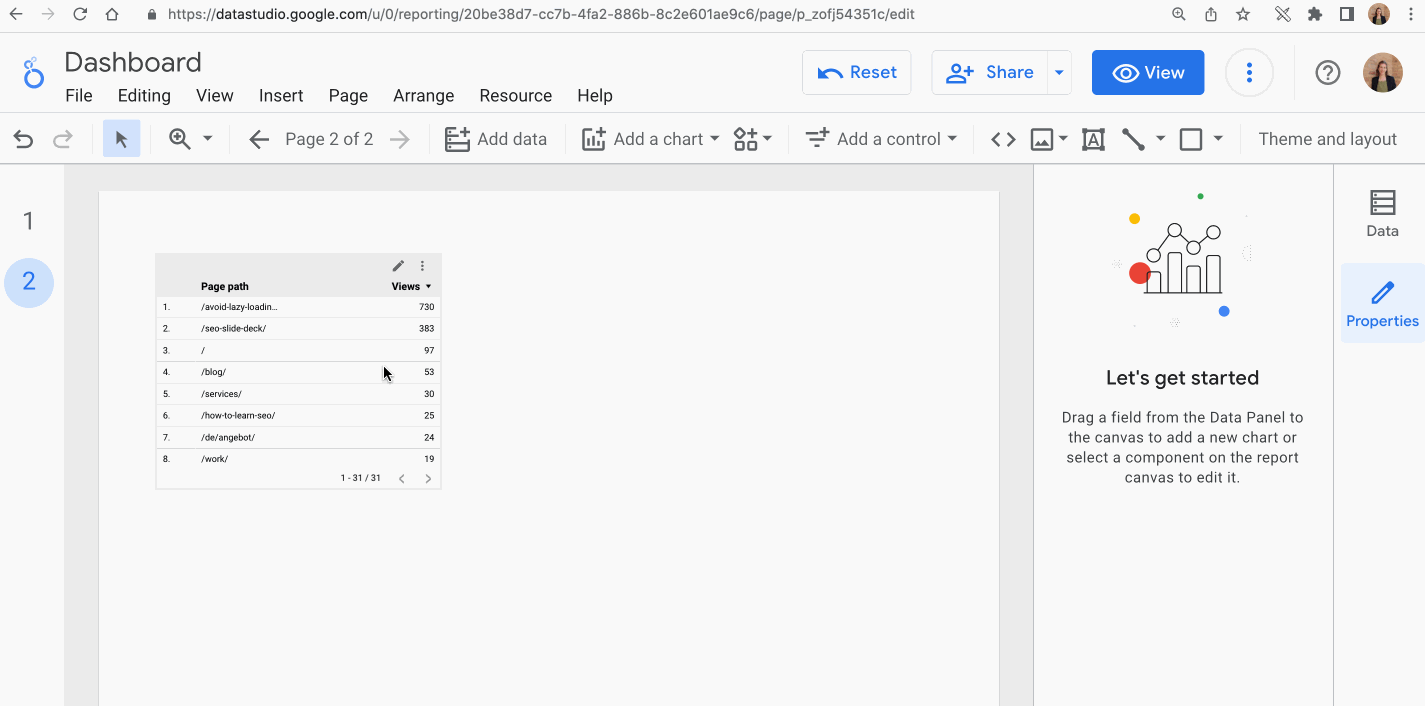
Task: Open the Insert menu
Action: 280,95
